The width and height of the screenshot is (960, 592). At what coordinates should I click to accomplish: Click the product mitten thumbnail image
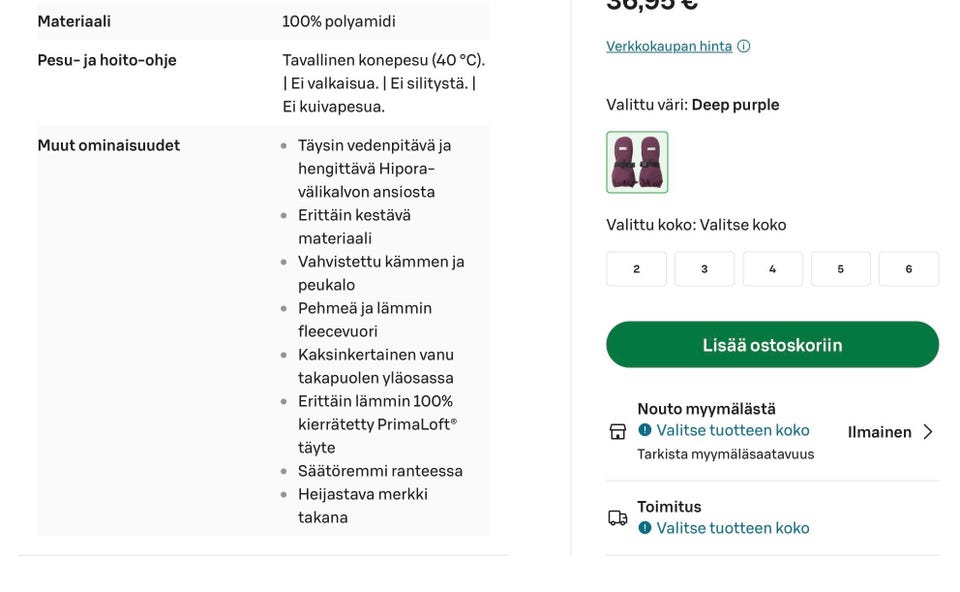(637, 162)
